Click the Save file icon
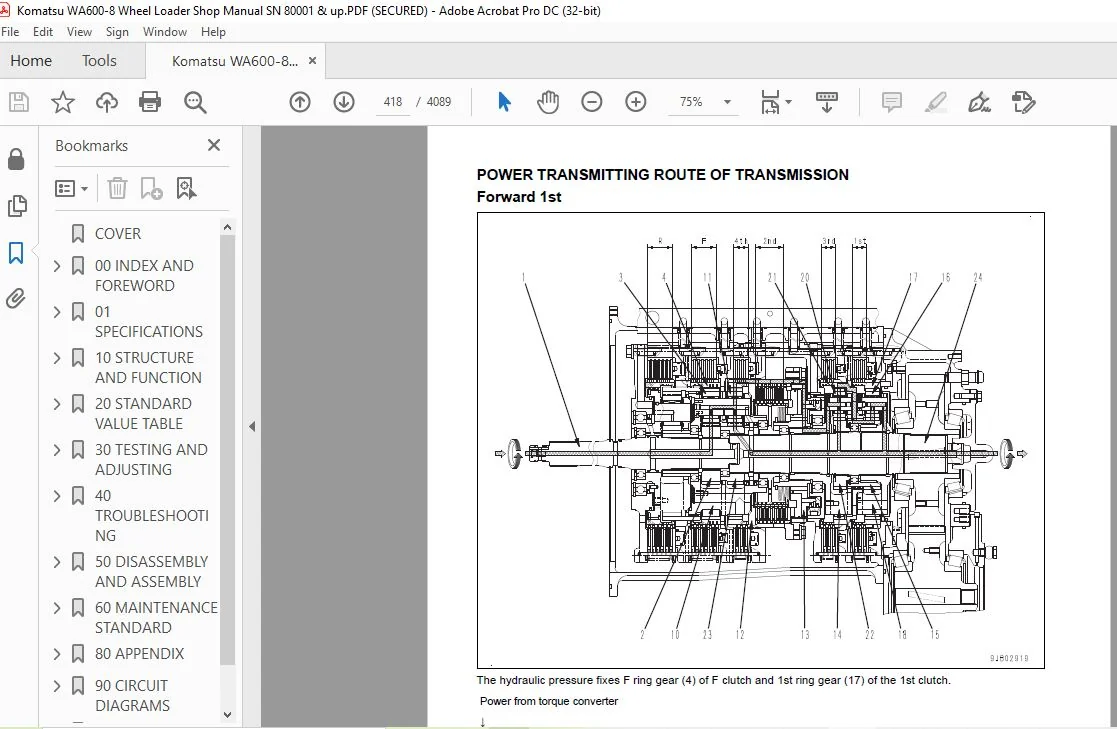This screenshot has width=1117, height=729. coord(19,102)
